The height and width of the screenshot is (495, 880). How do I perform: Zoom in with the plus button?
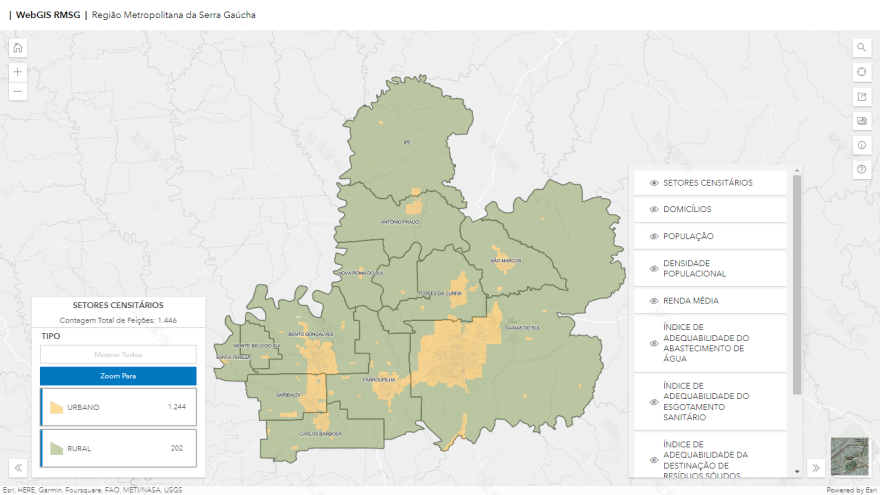tap(18, 72)
